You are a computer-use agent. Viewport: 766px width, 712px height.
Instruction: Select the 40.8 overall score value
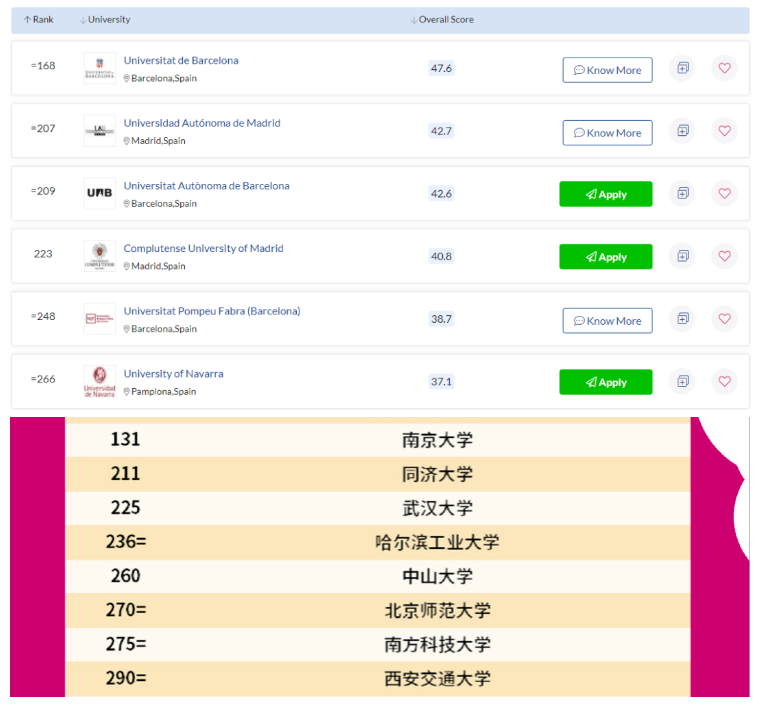coord(441,256)
